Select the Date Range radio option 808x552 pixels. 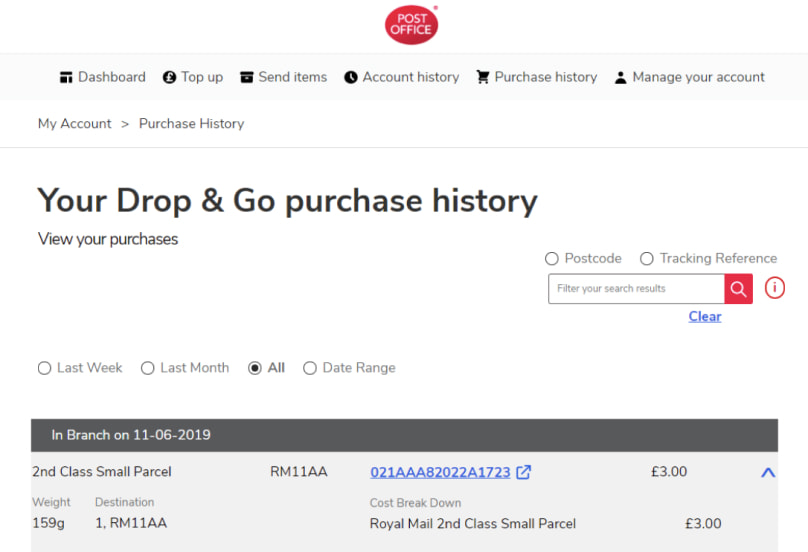(x=310, y=368)
